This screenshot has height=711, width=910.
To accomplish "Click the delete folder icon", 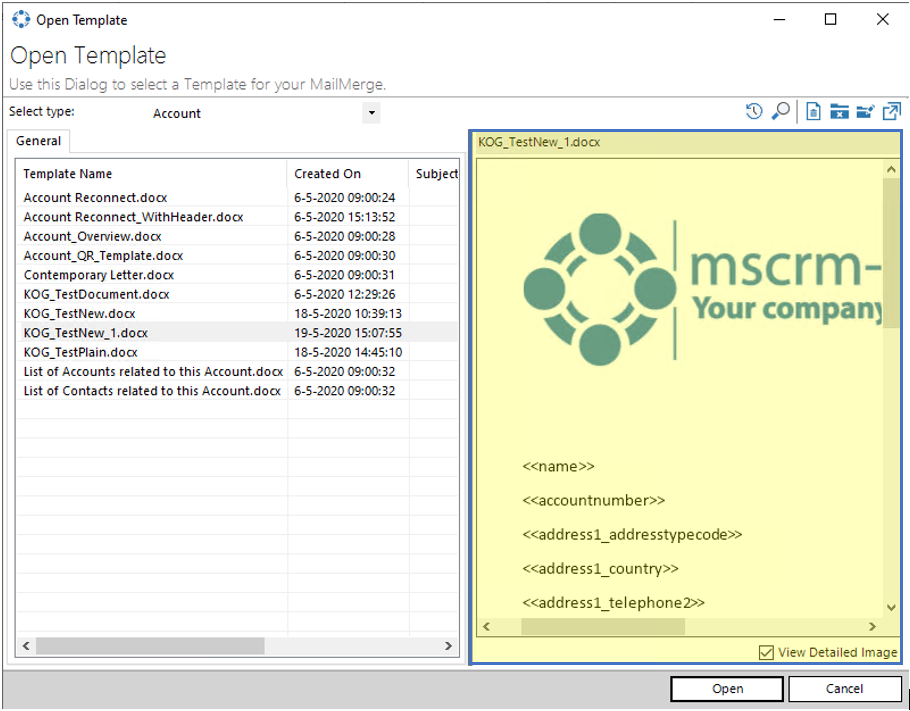I will coord(839,111).
